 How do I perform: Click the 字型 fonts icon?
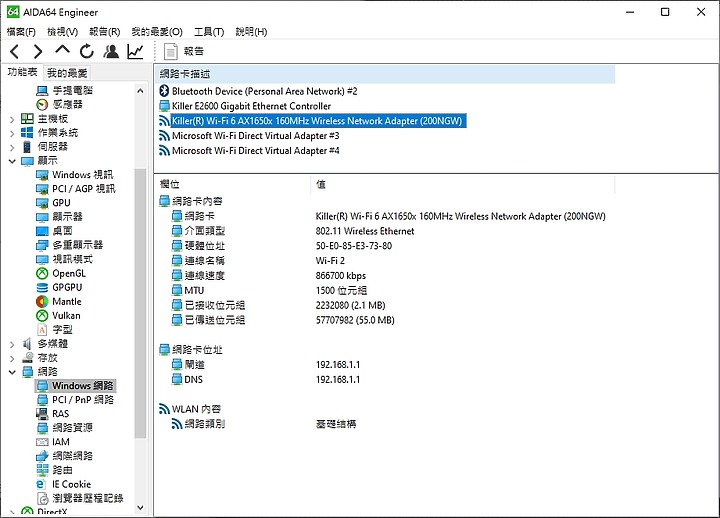pos(42,330)
